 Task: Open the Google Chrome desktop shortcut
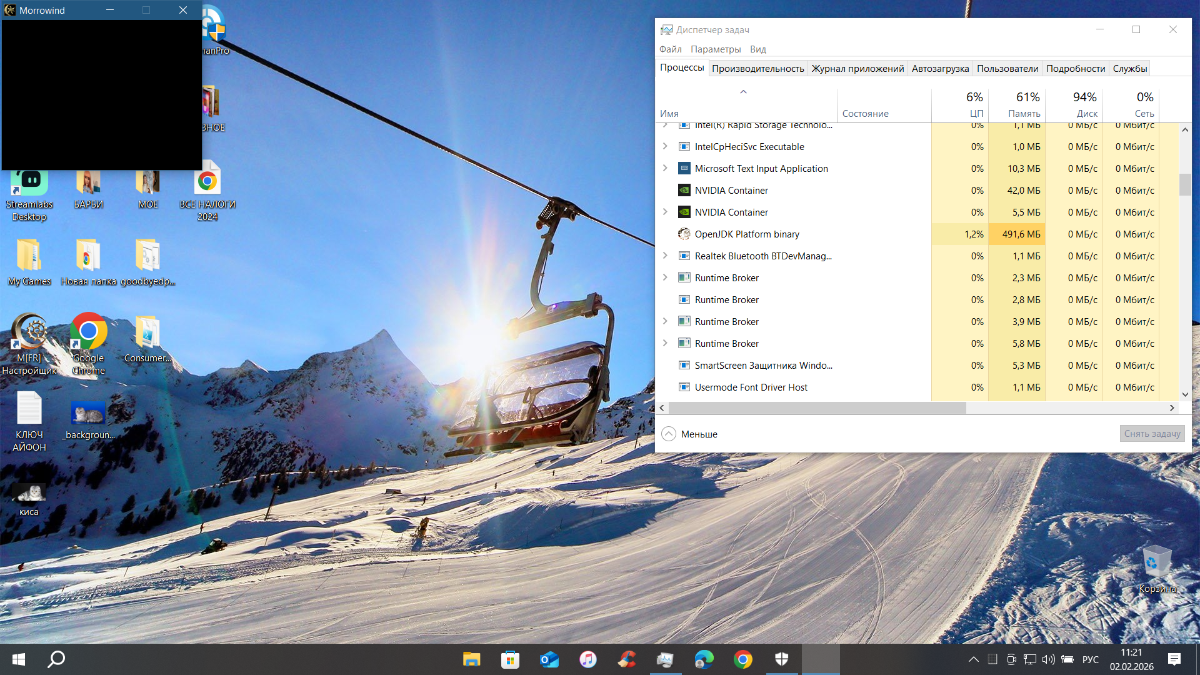[x=88, y=333]
